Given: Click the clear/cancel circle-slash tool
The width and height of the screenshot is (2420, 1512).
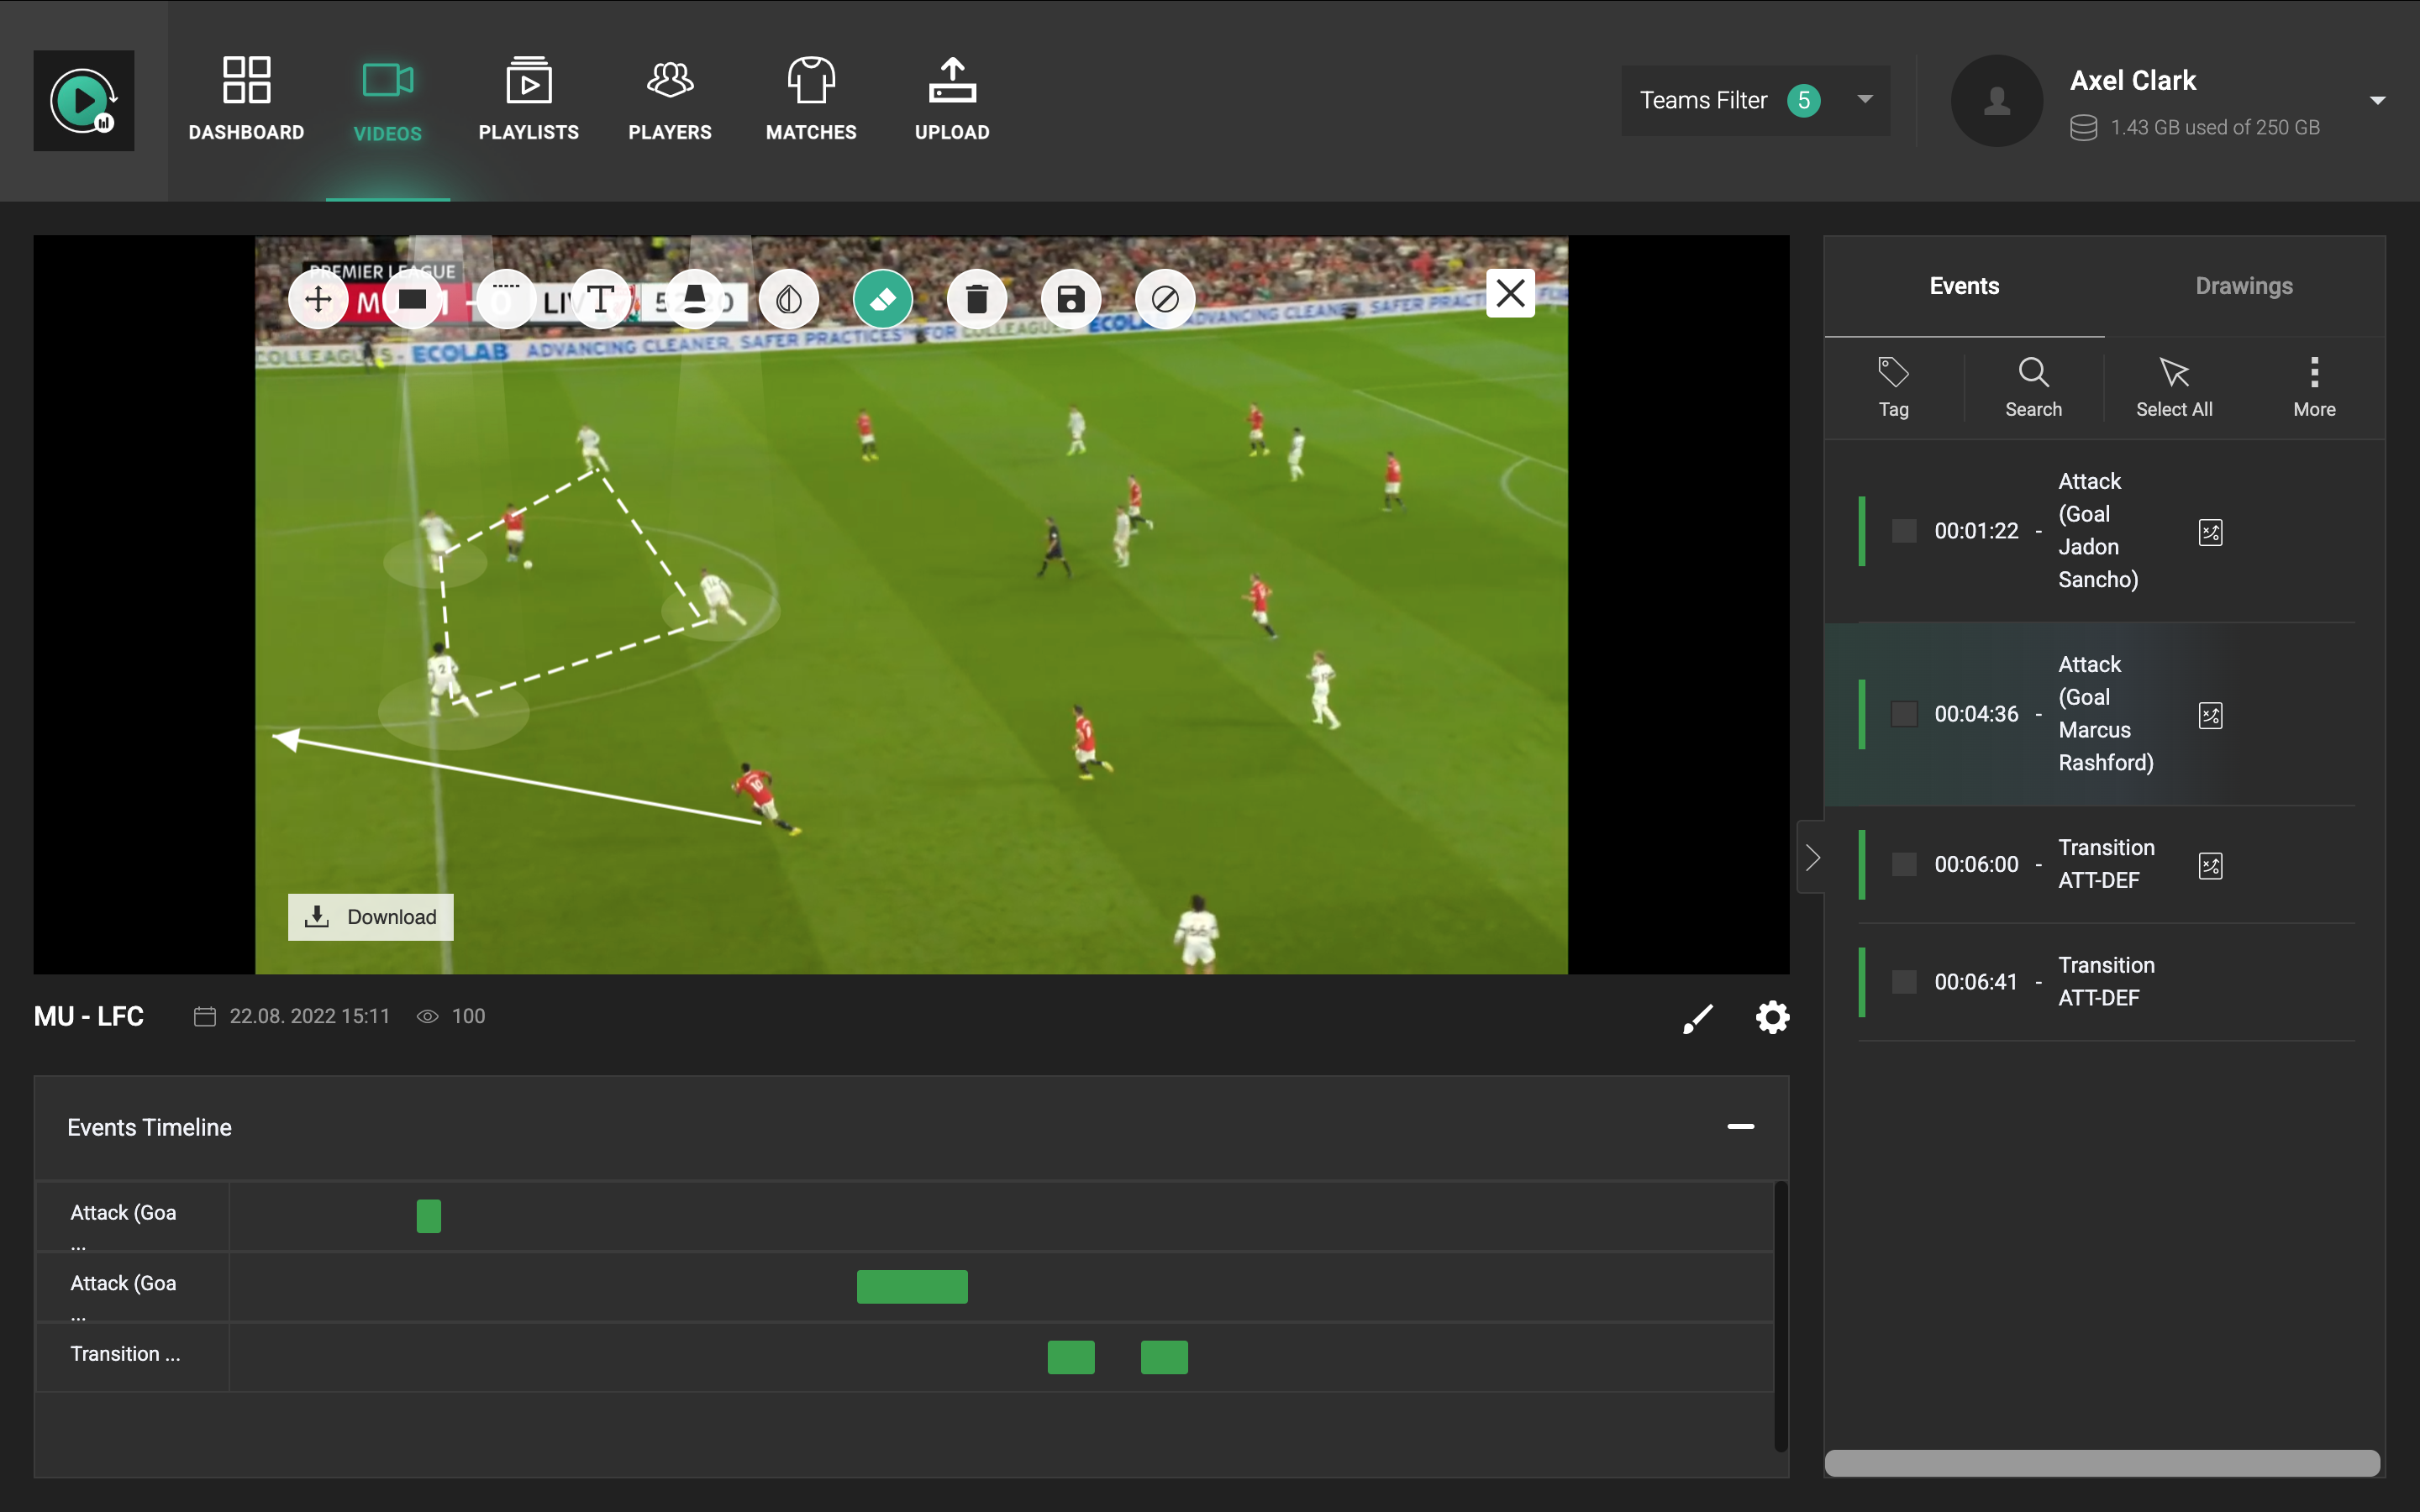Looking at the screenshot, I should tap(1165, 299).
